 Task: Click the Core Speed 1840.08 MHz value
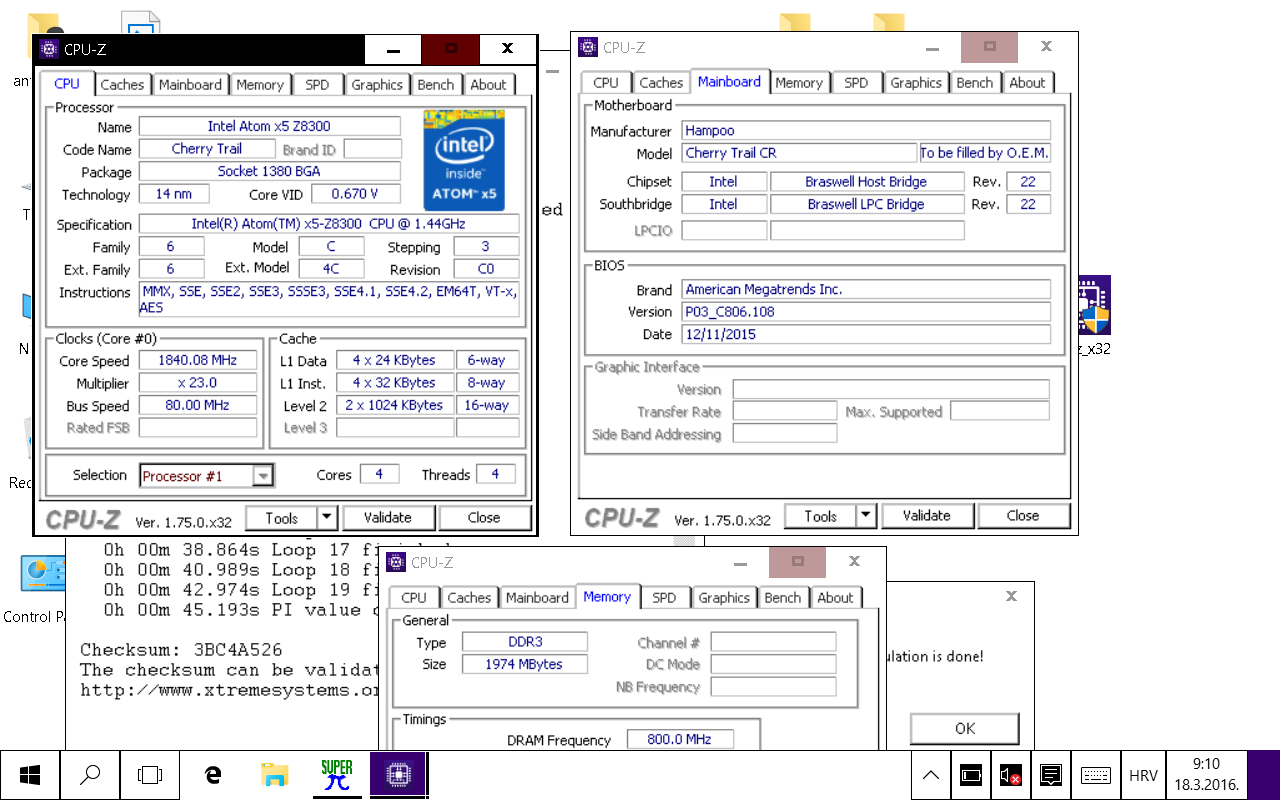(197, 361)
